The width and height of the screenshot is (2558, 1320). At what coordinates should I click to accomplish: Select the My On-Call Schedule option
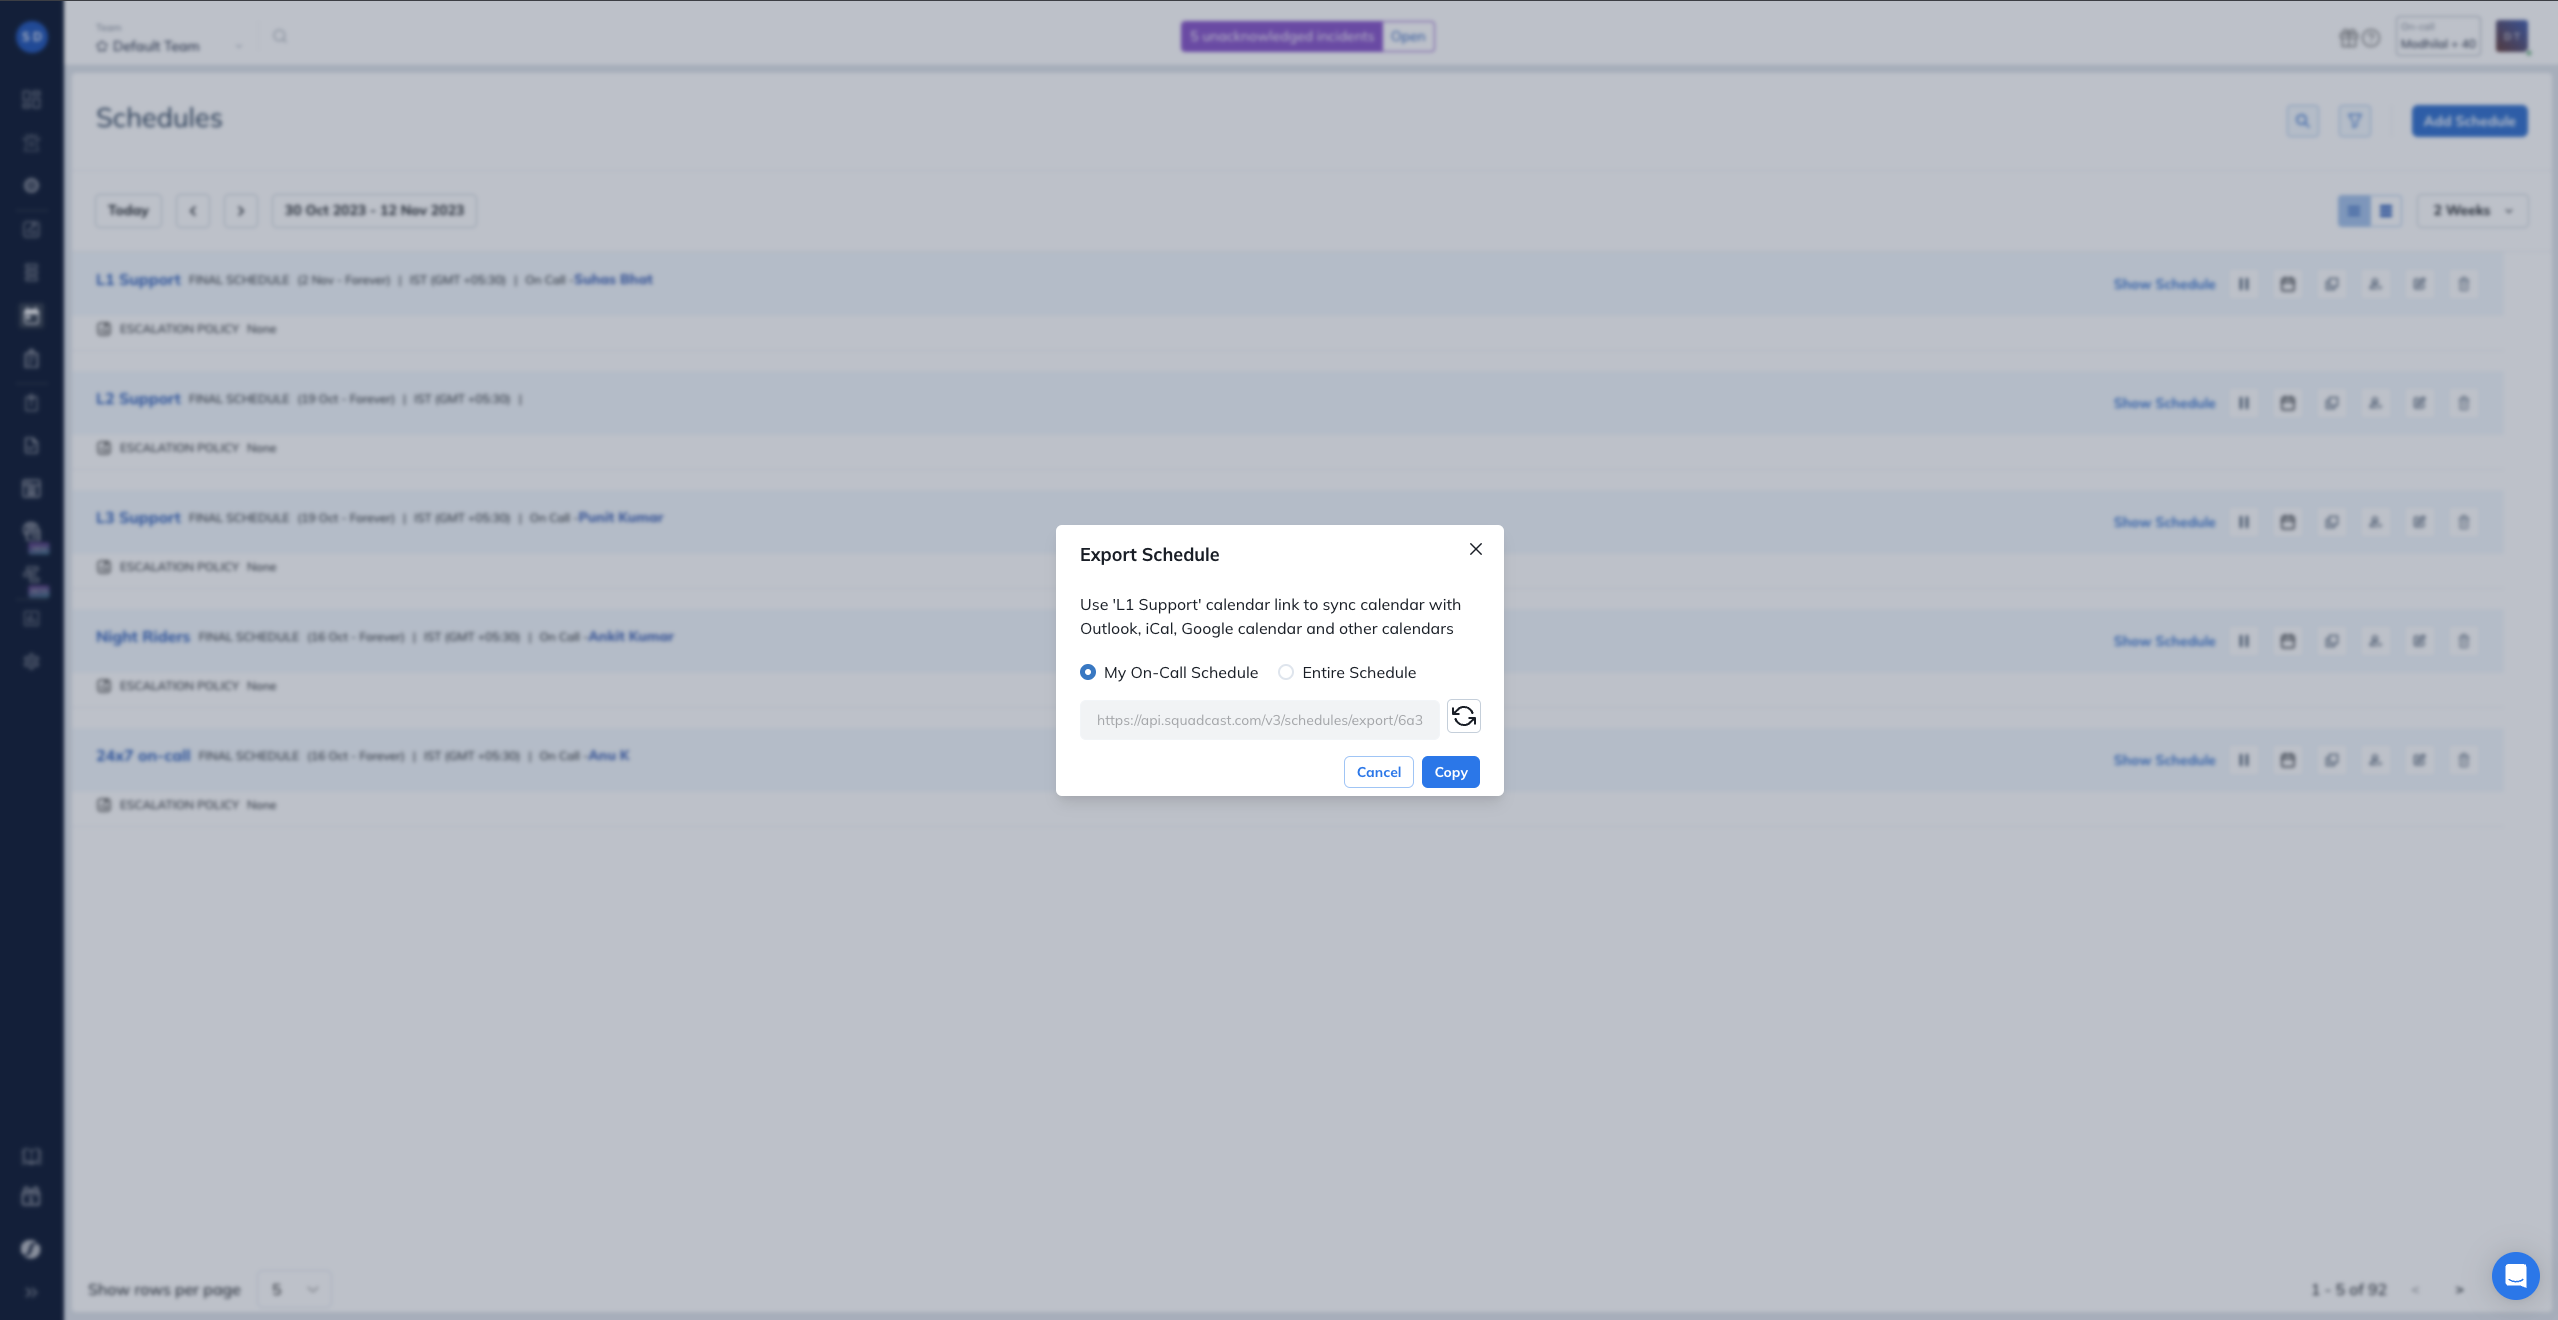(x=1087, y=672)
